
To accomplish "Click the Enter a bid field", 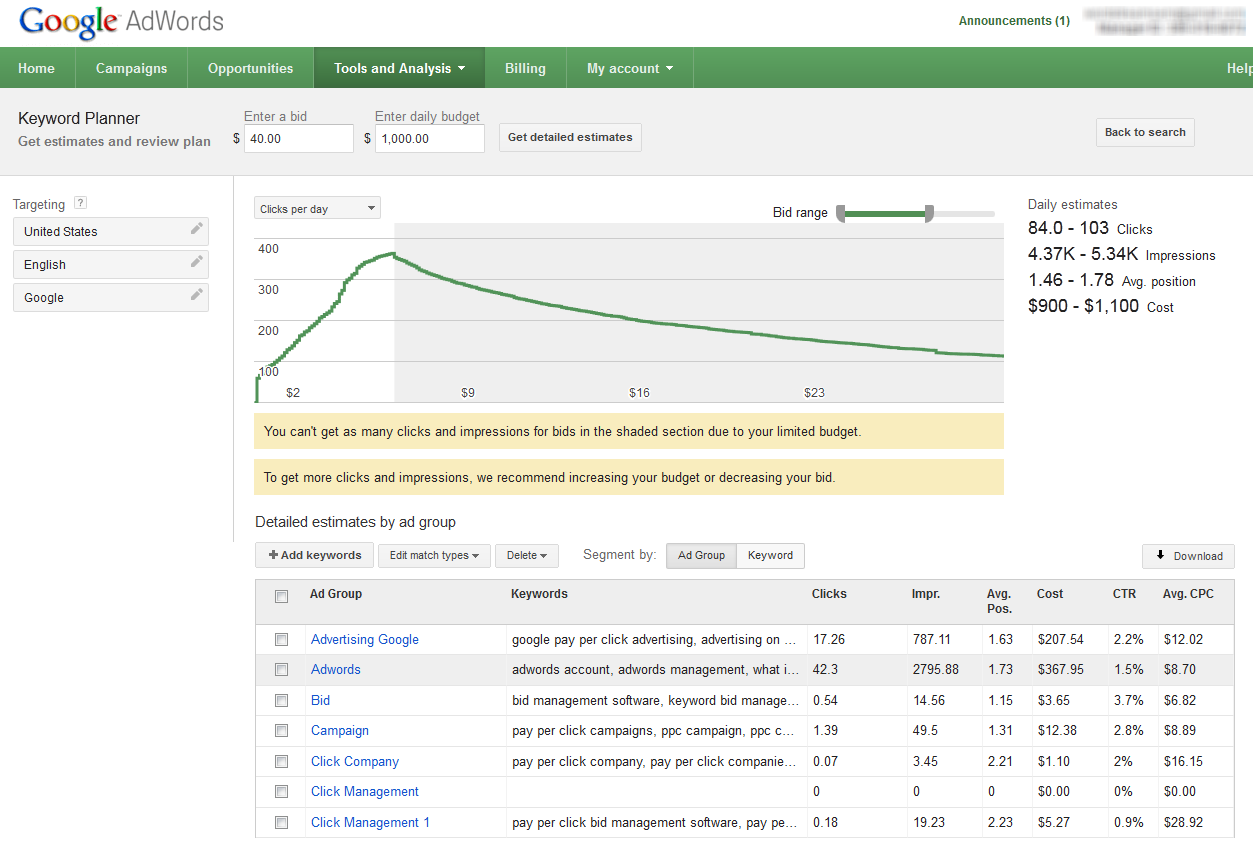I will (298, 138).
